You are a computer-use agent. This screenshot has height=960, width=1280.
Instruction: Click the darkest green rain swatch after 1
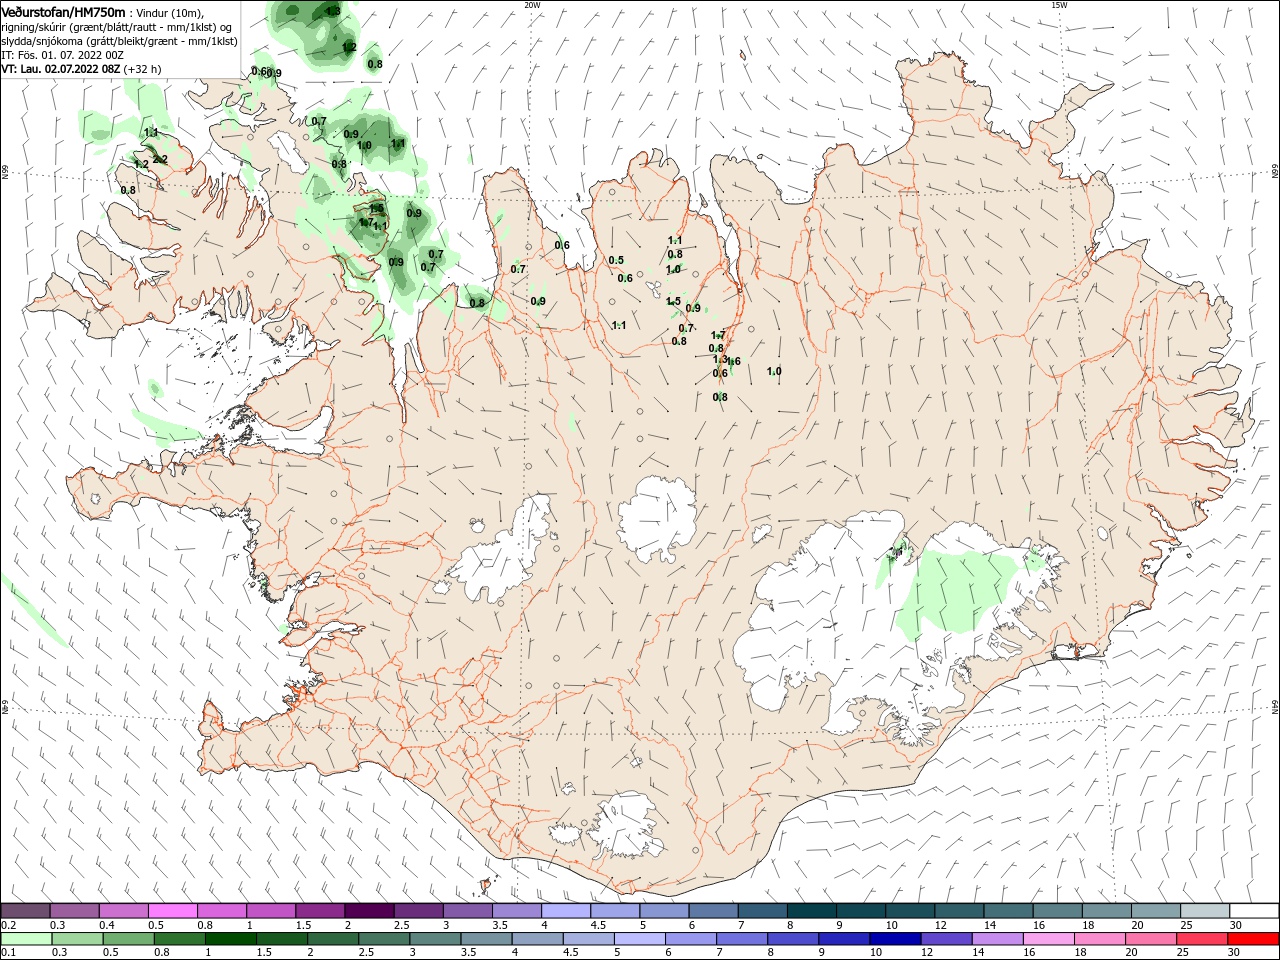230,939
